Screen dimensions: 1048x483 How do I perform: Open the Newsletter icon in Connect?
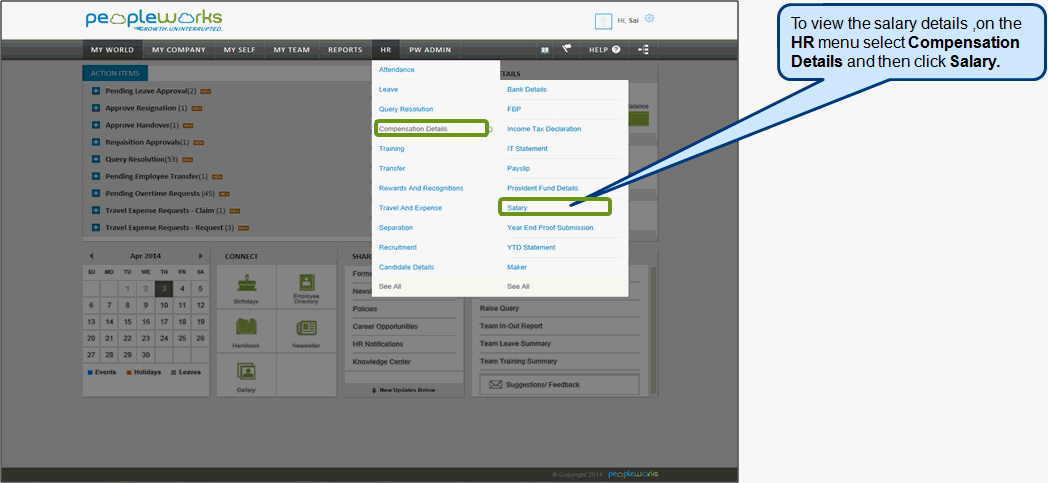click(306, 330)
